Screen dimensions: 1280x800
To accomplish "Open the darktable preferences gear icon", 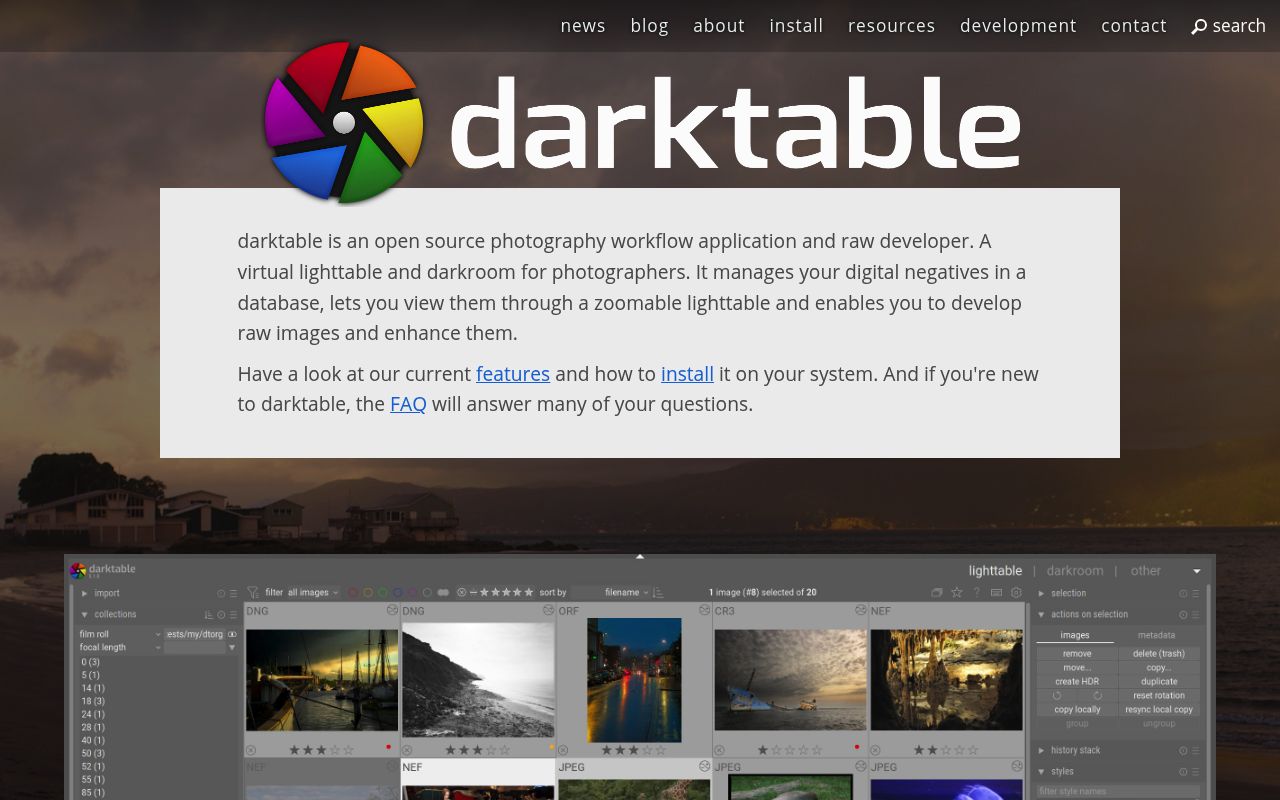I will pos(1015,592).
